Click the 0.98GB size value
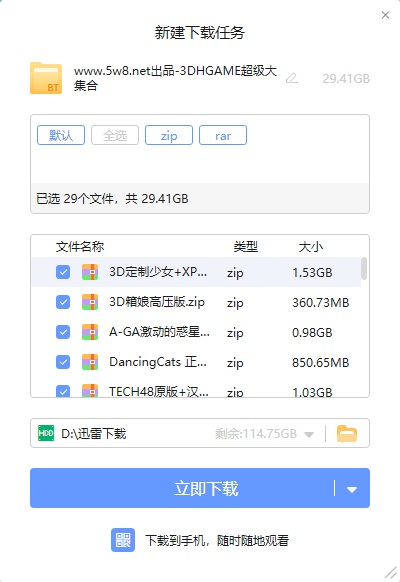400x582 pixels. (312, 333)
